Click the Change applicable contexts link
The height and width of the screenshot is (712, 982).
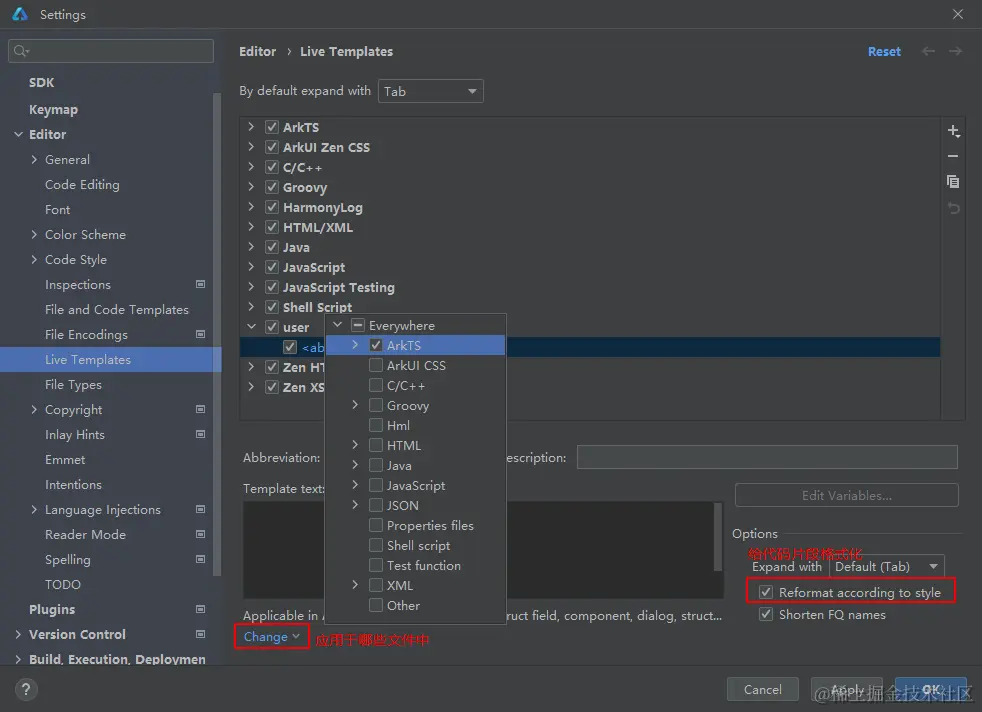tap(271, 637)
